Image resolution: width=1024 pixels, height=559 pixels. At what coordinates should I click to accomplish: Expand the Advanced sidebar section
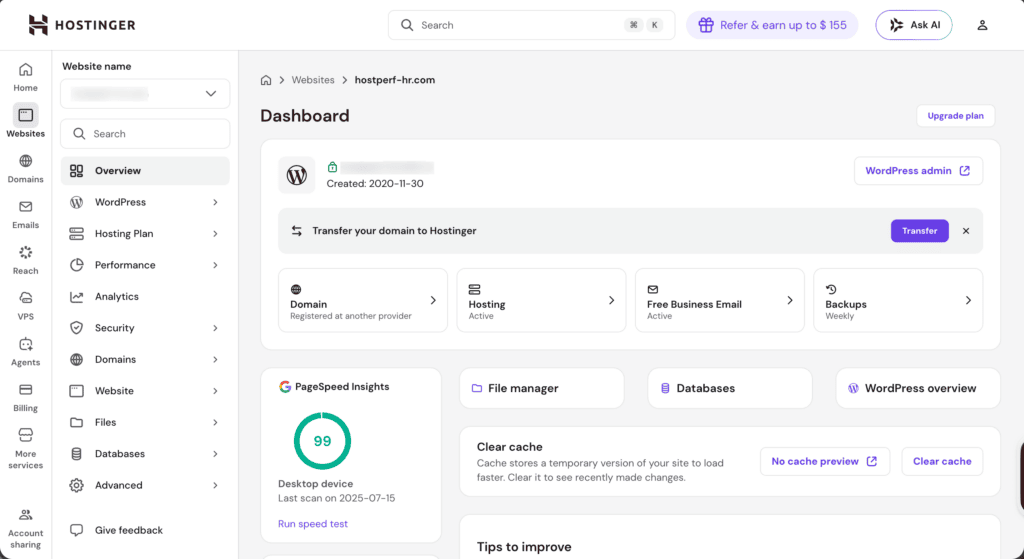(x=145, y=485)
